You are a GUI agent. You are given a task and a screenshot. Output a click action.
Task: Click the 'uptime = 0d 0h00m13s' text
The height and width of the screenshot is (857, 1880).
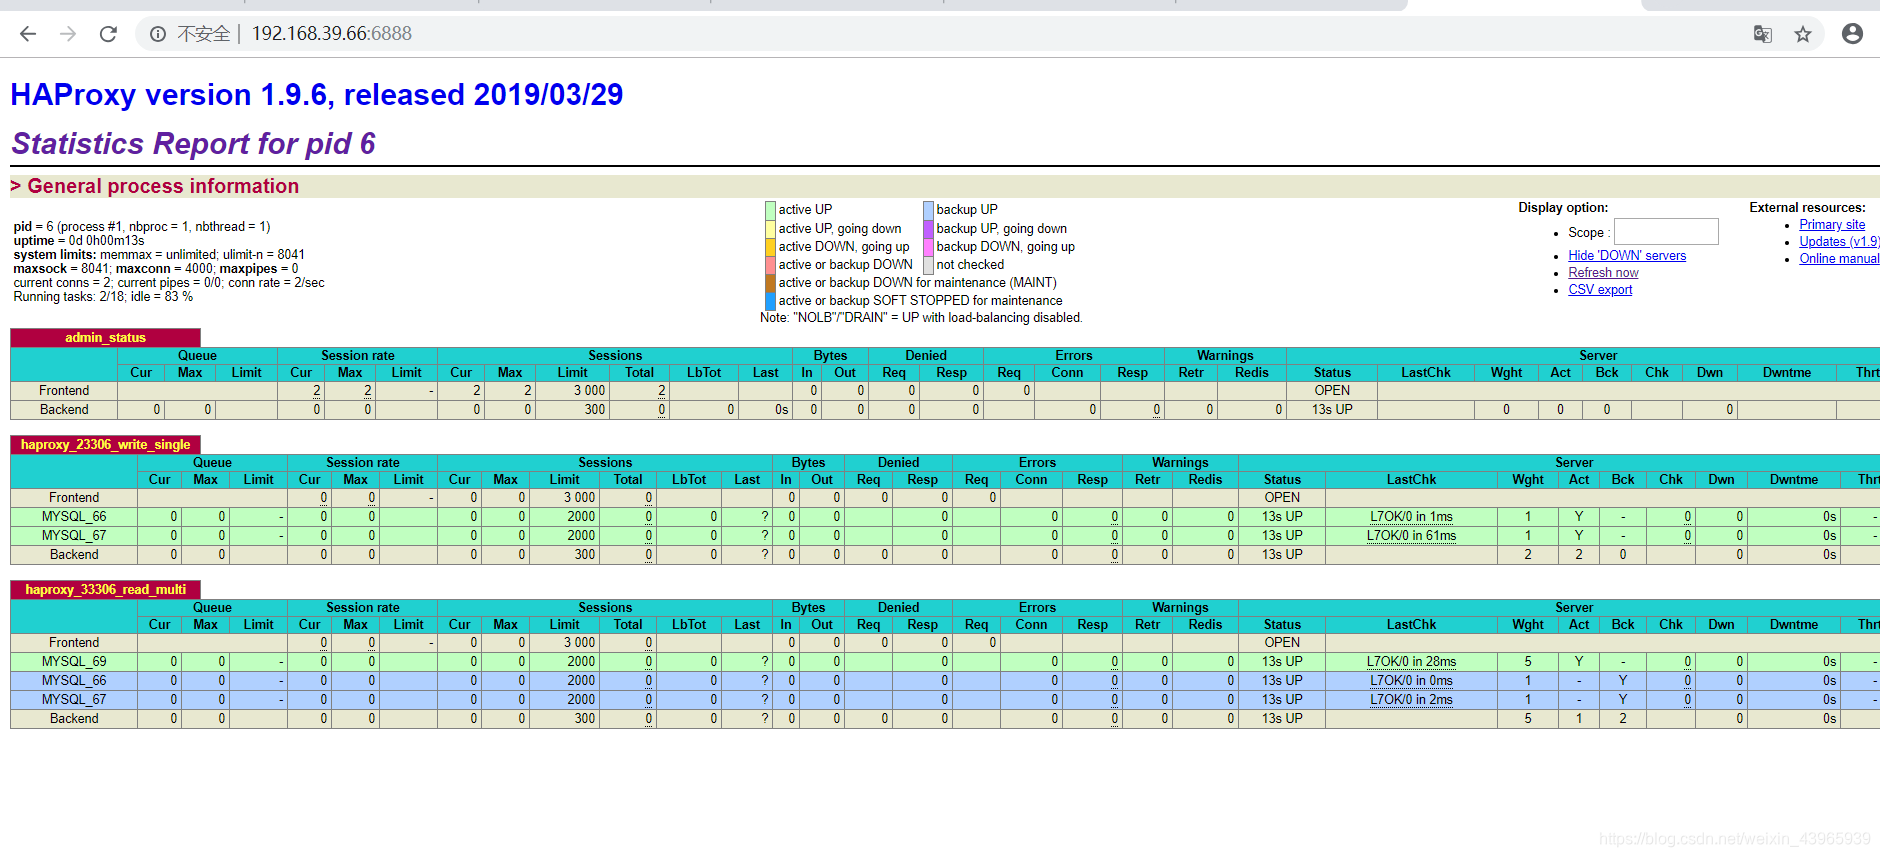[79, 241]
